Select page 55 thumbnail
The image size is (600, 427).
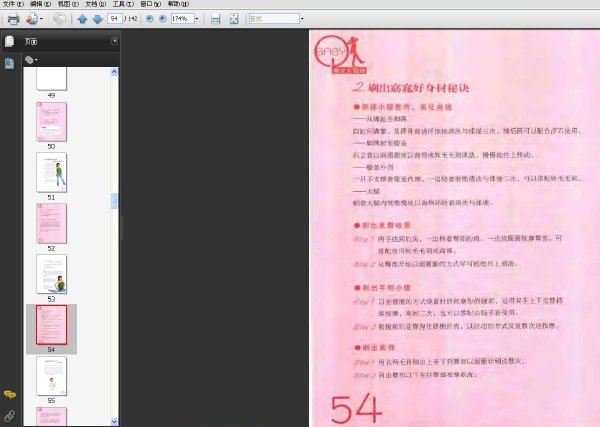(x=51, y=376)
